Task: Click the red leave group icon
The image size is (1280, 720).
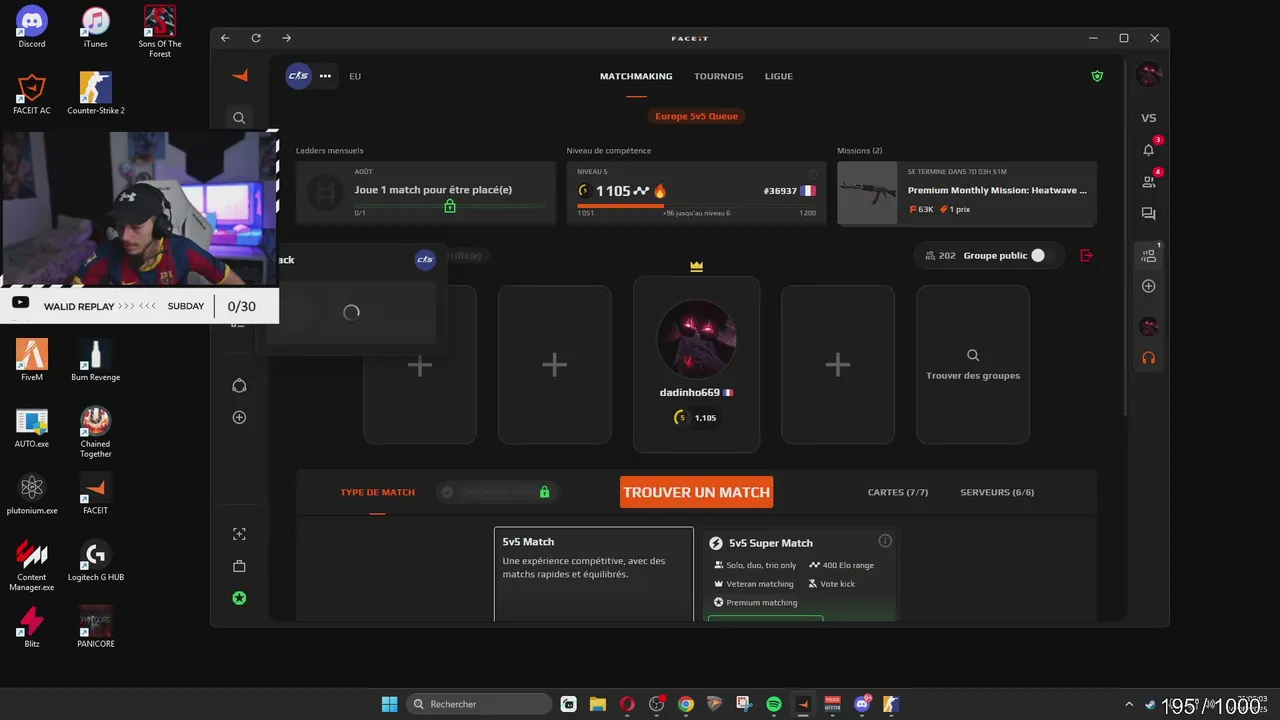Action: 1087,256
